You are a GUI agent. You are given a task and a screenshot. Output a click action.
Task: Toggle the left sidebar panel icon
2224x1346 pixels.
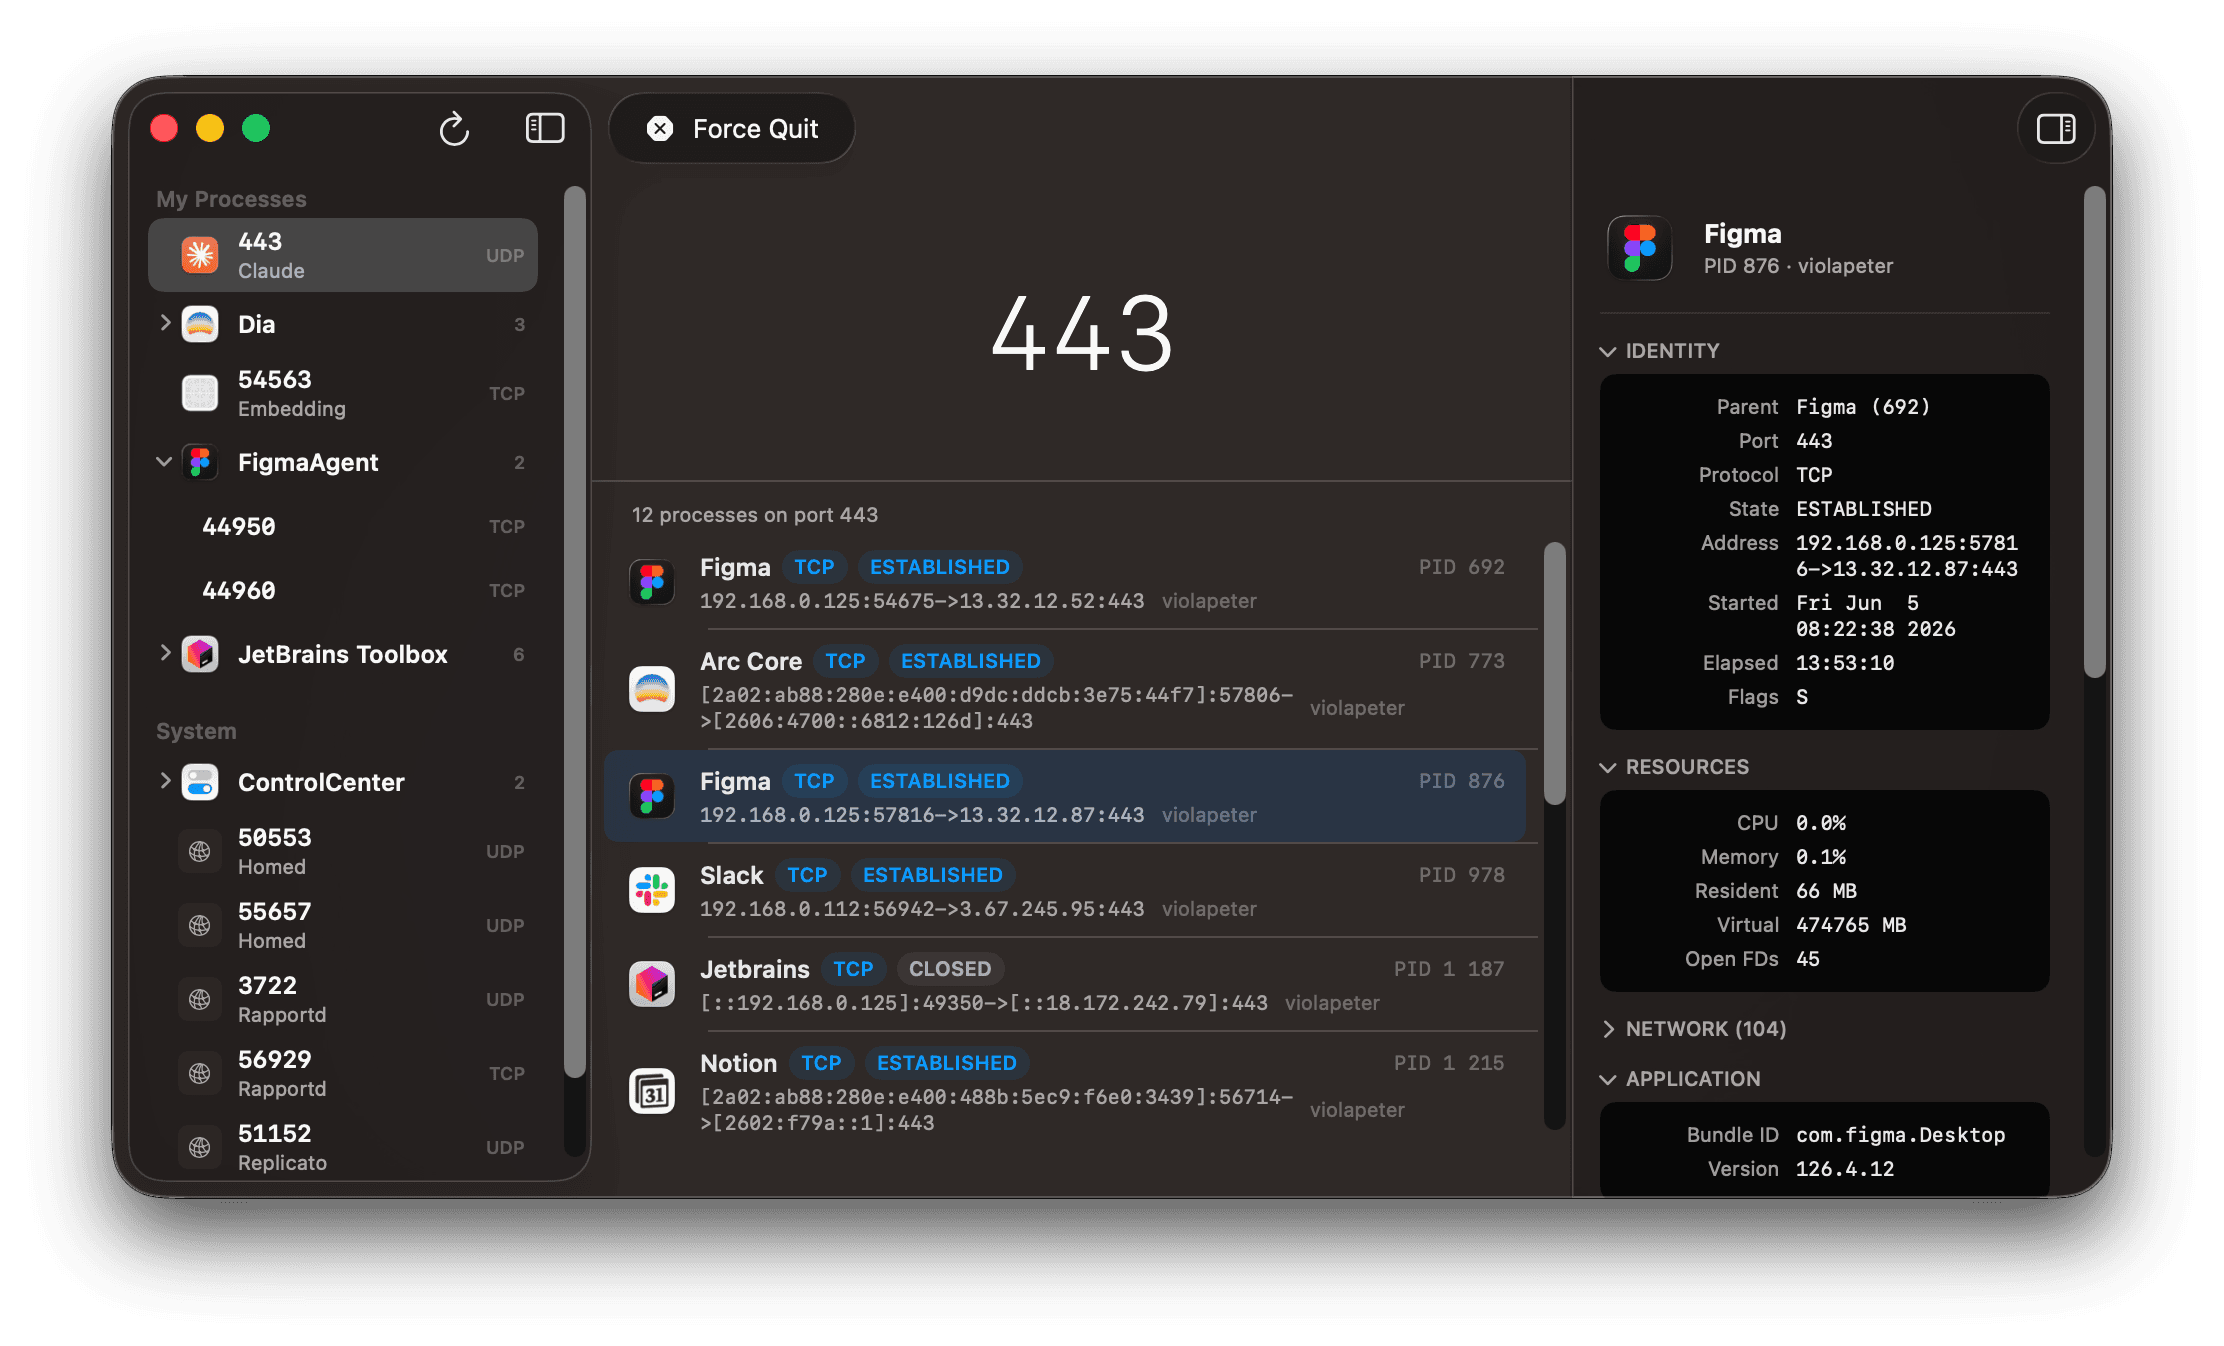click(545, 128)
